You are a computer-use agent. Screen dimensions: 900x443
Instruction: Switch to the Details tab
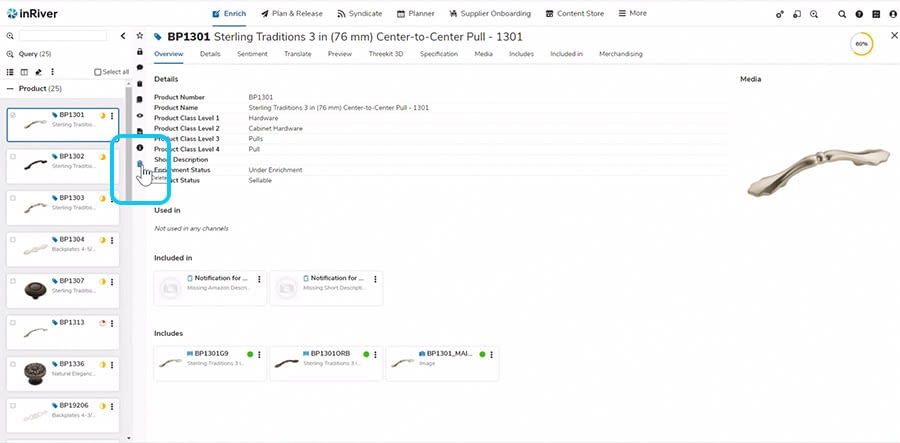tap(210, 54)
